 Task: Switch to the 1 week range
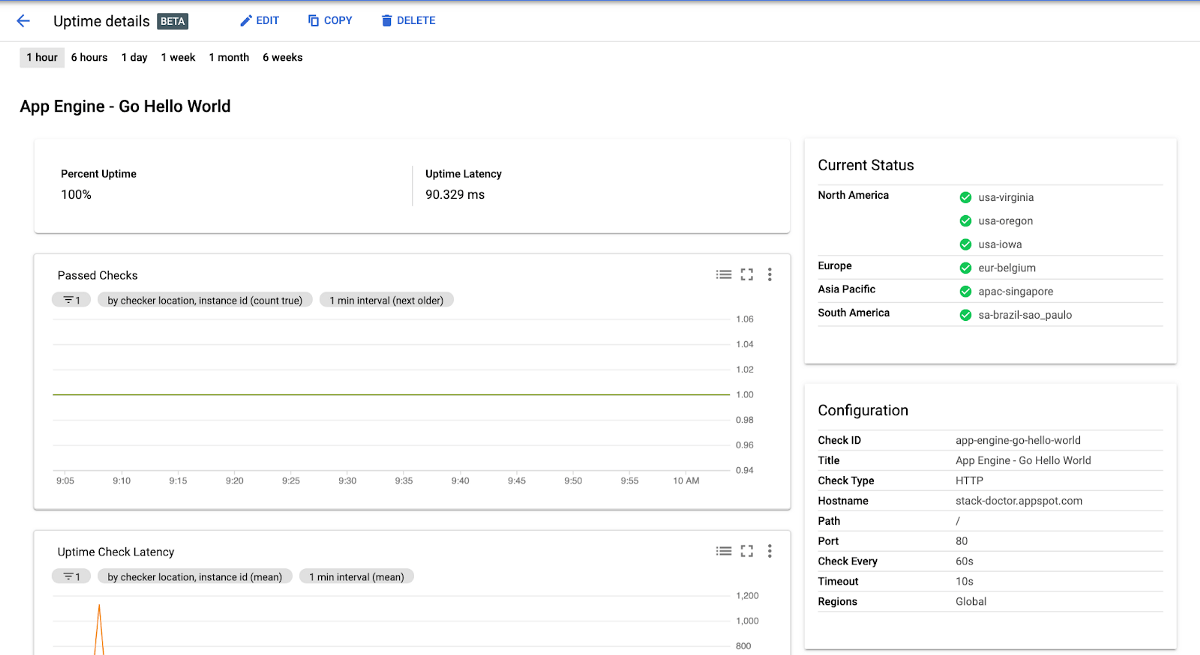178,58
